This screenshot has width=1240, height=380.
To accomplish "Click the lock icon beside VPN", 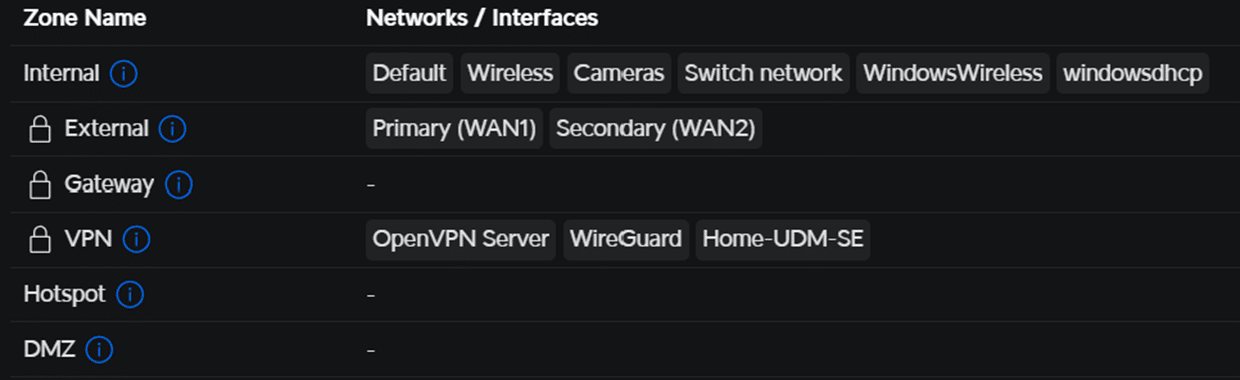I will click(40, 240).
